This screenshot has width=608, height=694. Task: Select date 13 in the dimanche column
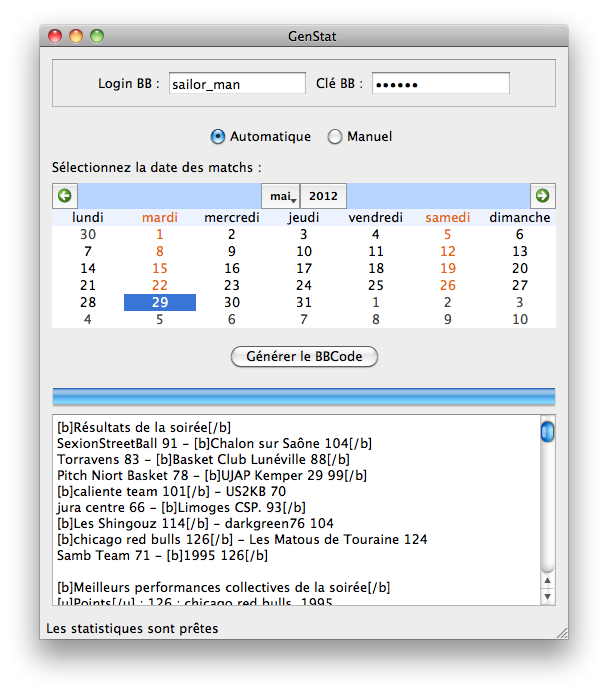520,251
